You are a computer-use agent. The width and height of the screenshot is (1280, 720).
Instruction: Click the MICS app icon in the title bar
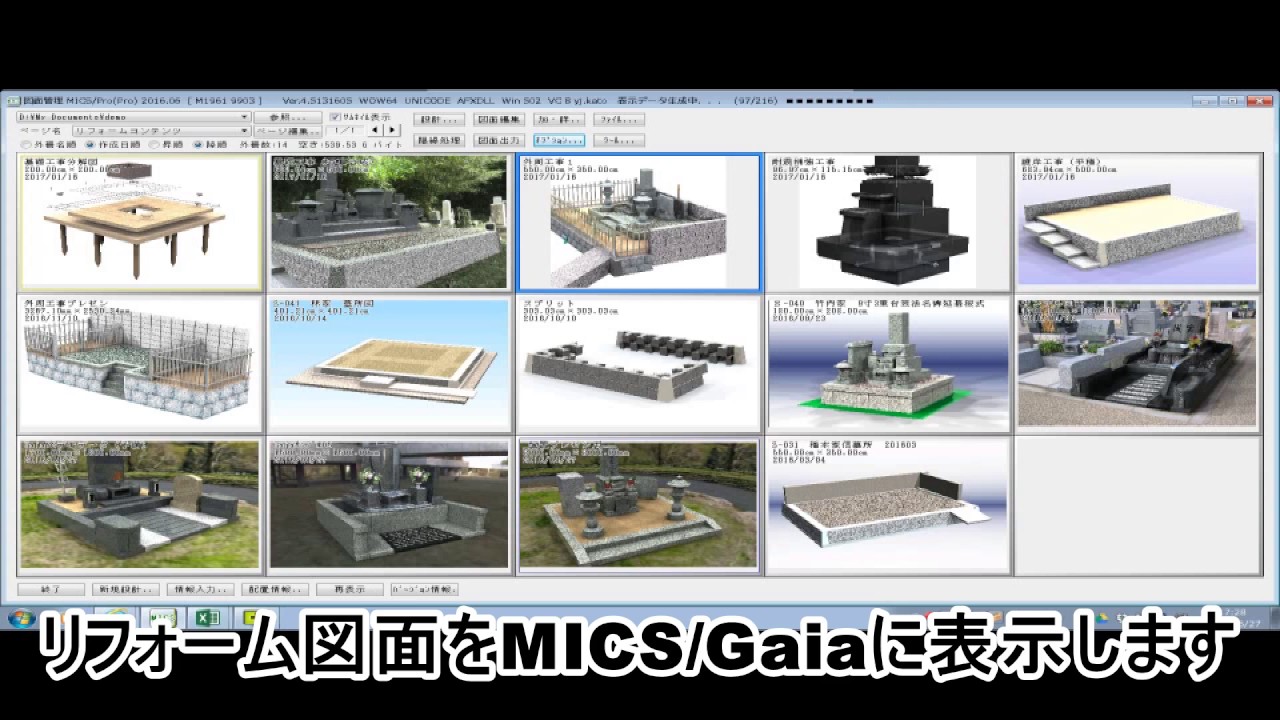click(x=13, y=101)
